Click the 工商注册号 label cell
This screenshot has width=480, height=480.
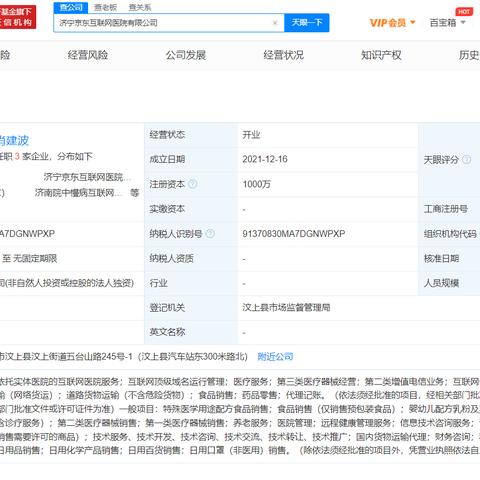point(449,209)
